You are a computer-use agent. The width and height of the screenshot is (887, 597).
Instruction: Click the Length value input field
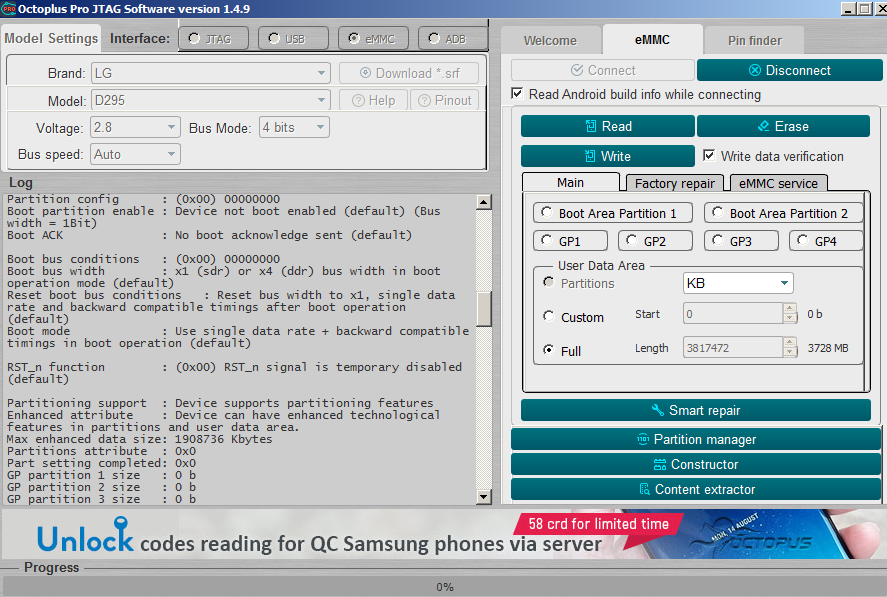pyautogui.click(x=733, y=347)
